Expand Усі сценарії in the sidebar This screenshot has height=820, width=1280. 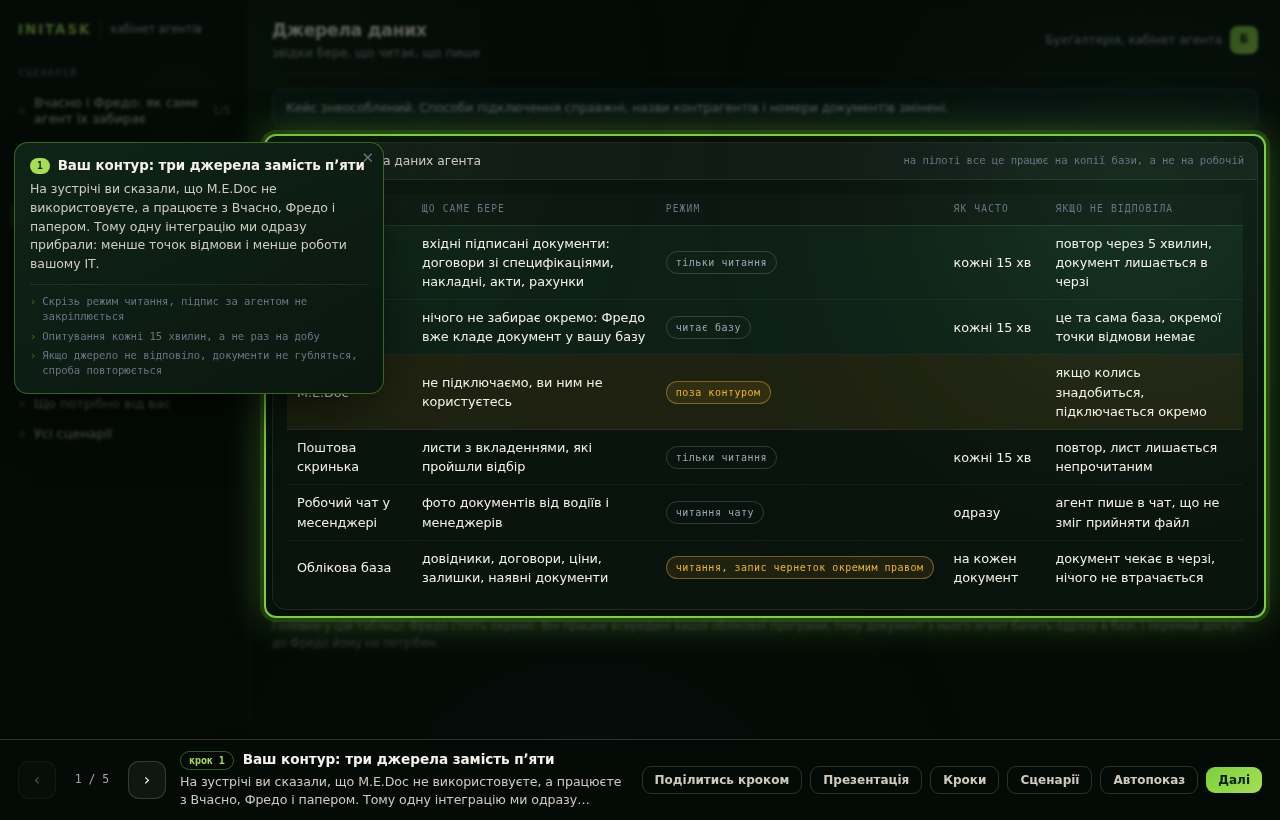(x=73, y=434)
